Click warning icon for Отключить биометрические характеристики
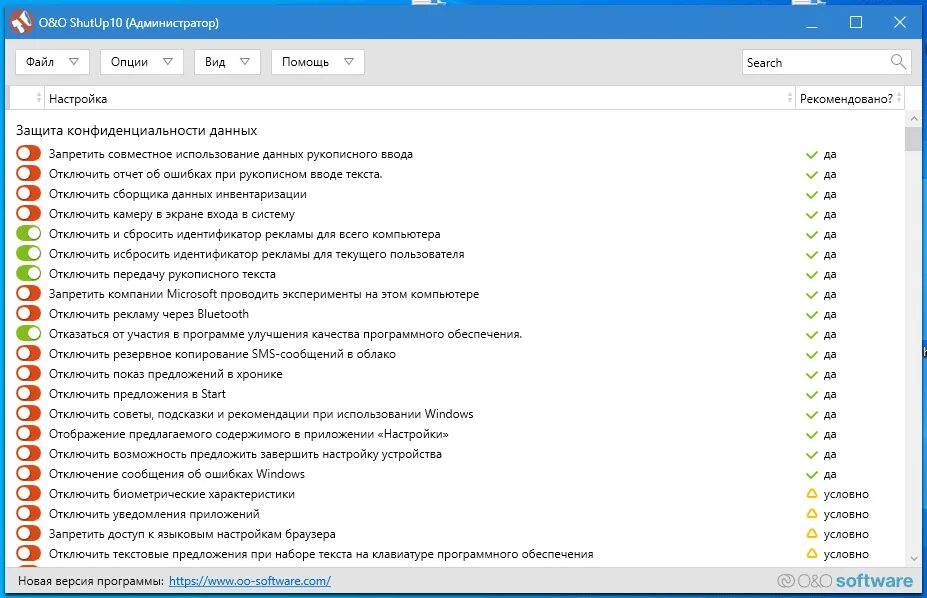Image resolution: width=927 pixels, height=598 pixels. coord(812,493)
